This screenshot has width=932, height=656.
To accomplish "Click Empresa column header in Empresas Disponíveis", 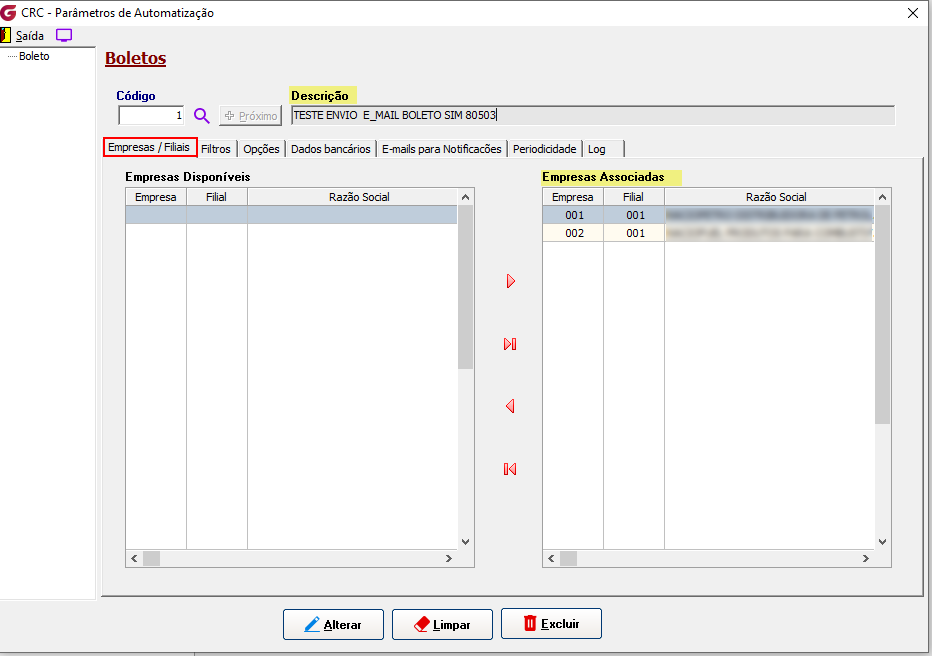I will click(x=156, y=197).
